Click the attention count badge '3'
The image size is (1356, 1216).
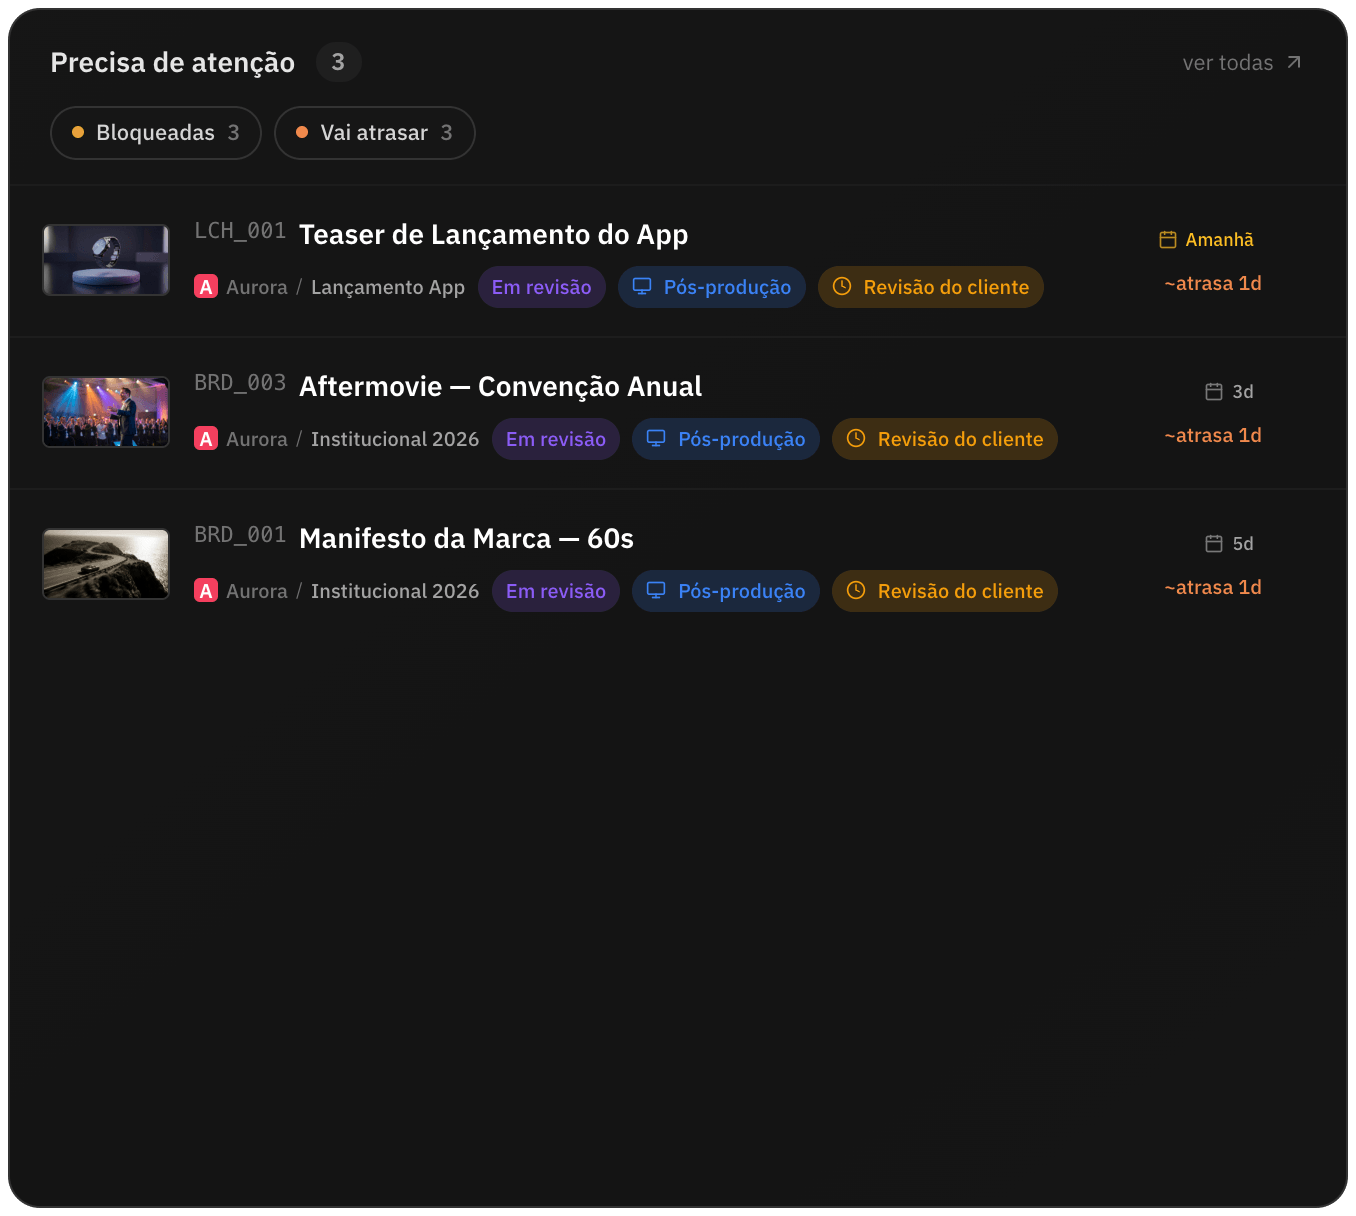tap(338, 62)
